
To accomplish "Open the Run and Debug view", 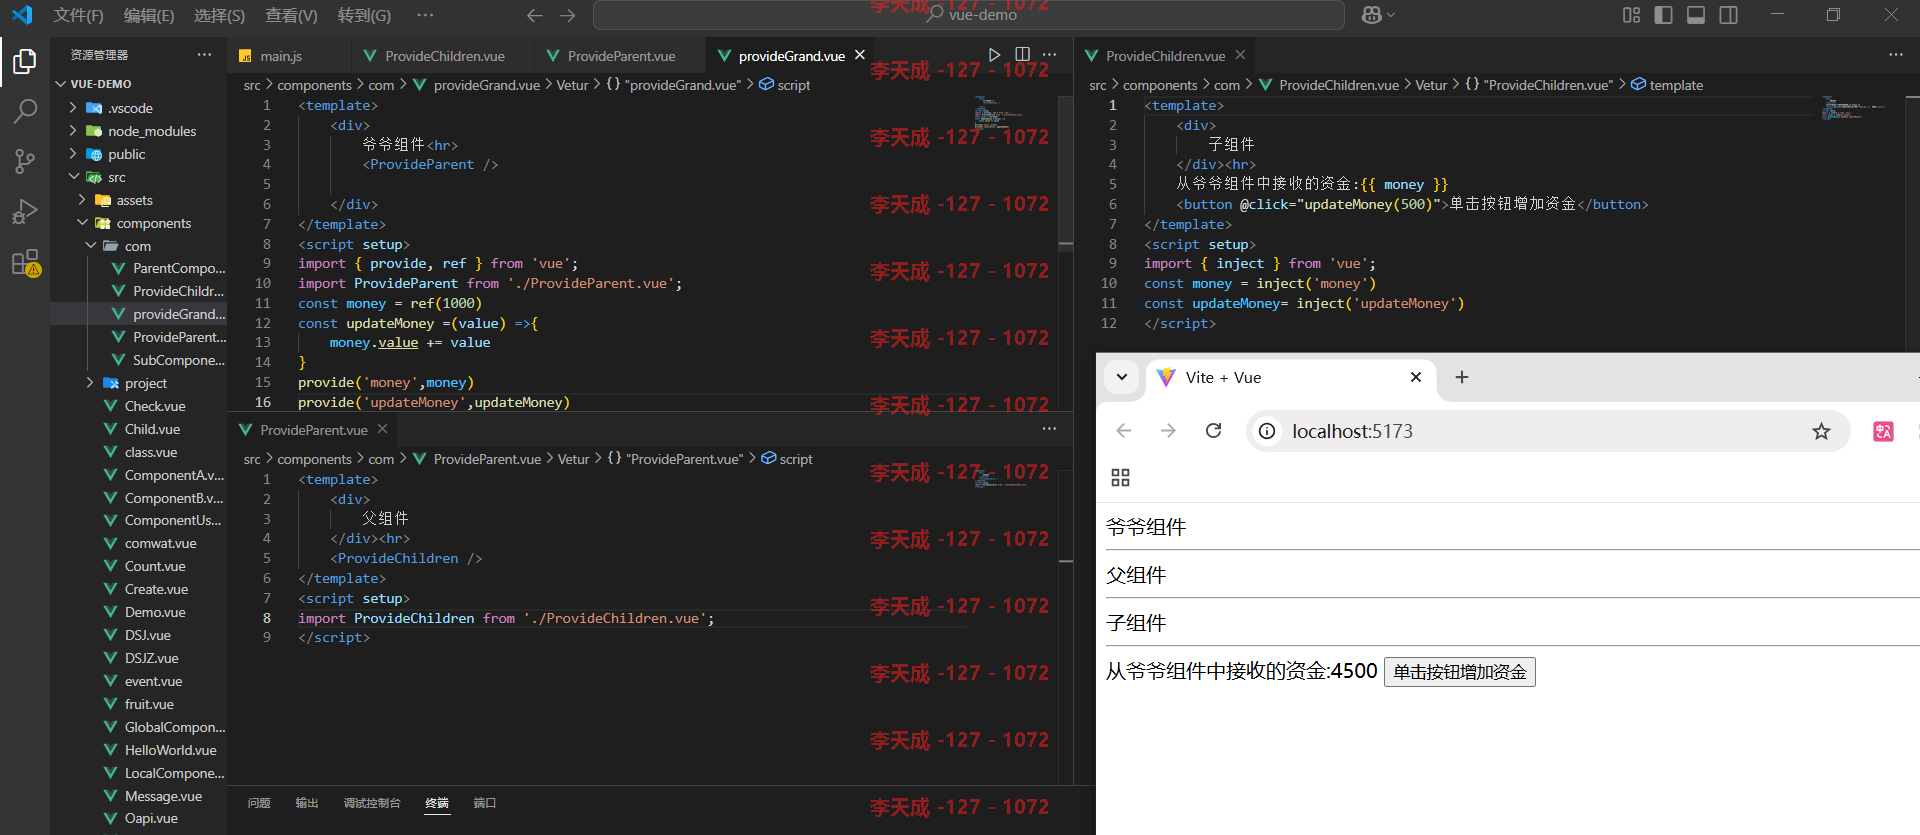I will 25,212.
